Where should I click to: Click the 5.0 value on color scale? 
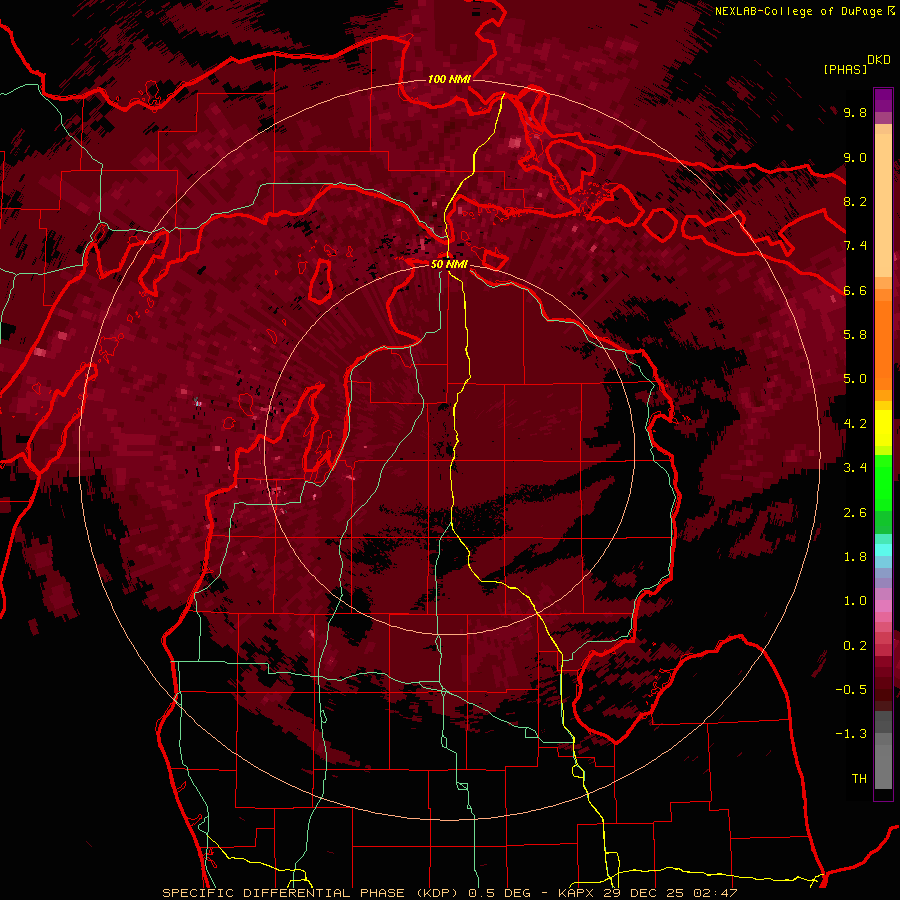(x=855, y=379)
